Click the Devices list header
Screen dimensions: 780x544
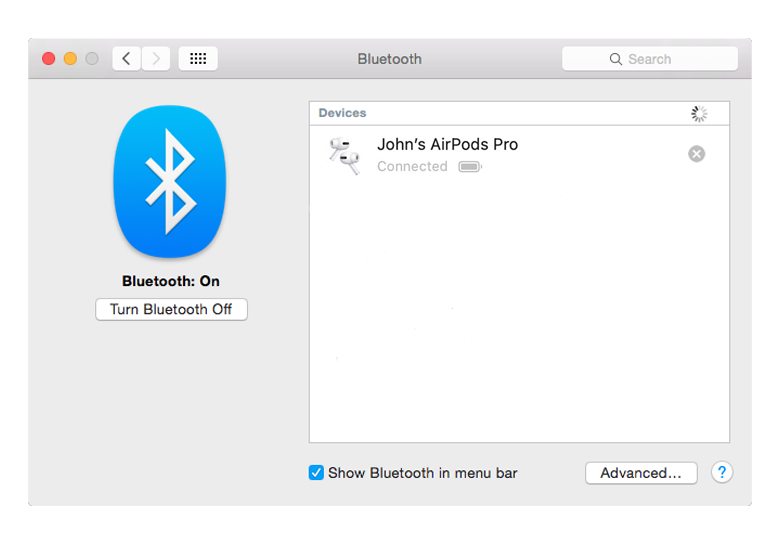tap(343, 113)
